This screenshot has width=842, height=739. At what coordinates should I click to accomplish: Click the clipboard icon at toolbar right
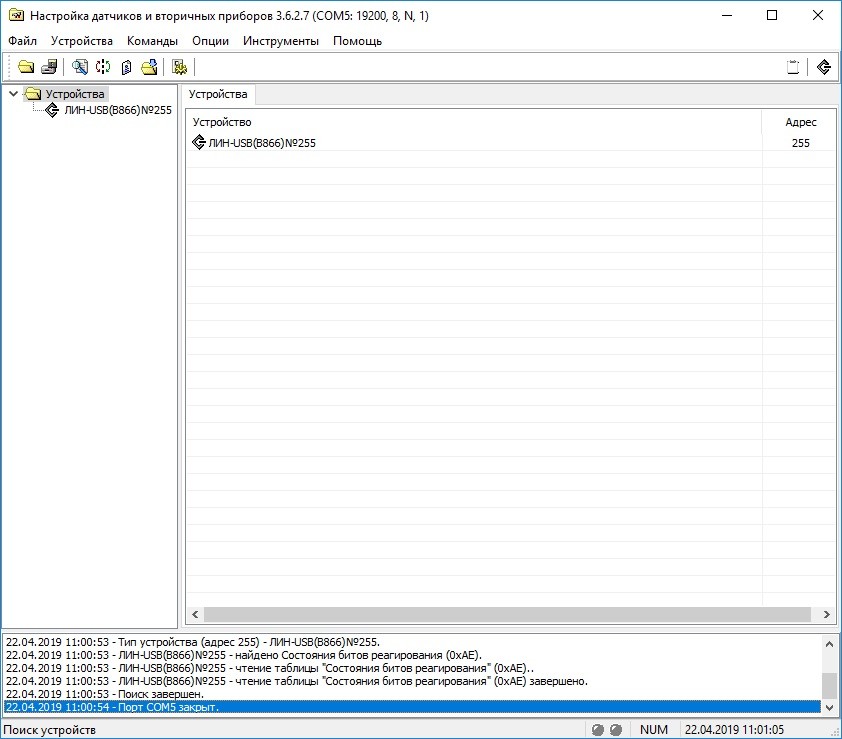click(x=793, y=67)
